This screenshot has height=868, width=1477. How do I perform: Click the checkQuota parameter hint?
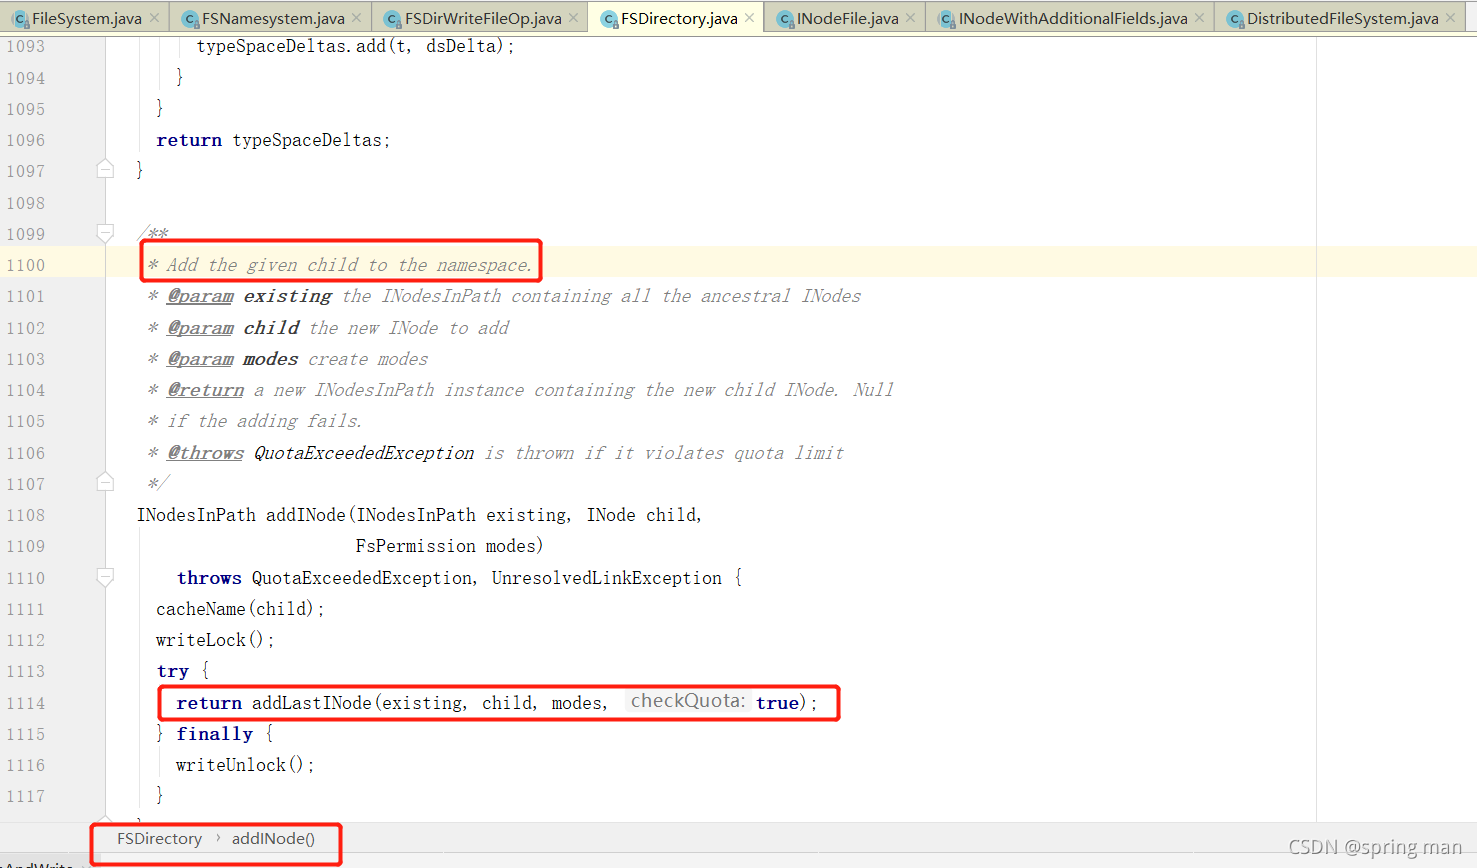pos(687,701)
